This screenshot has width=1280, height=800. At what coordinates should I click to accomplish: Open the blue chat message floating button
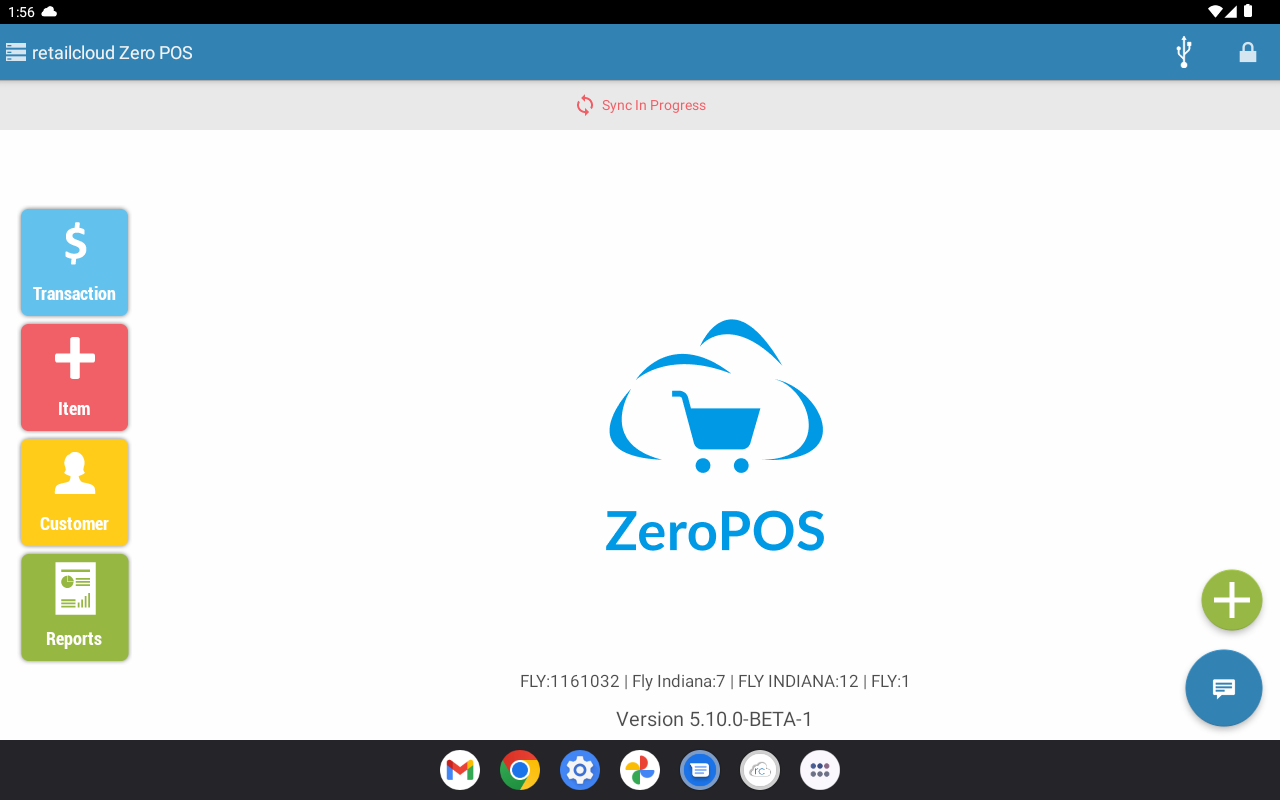(x=1224, y=688)
